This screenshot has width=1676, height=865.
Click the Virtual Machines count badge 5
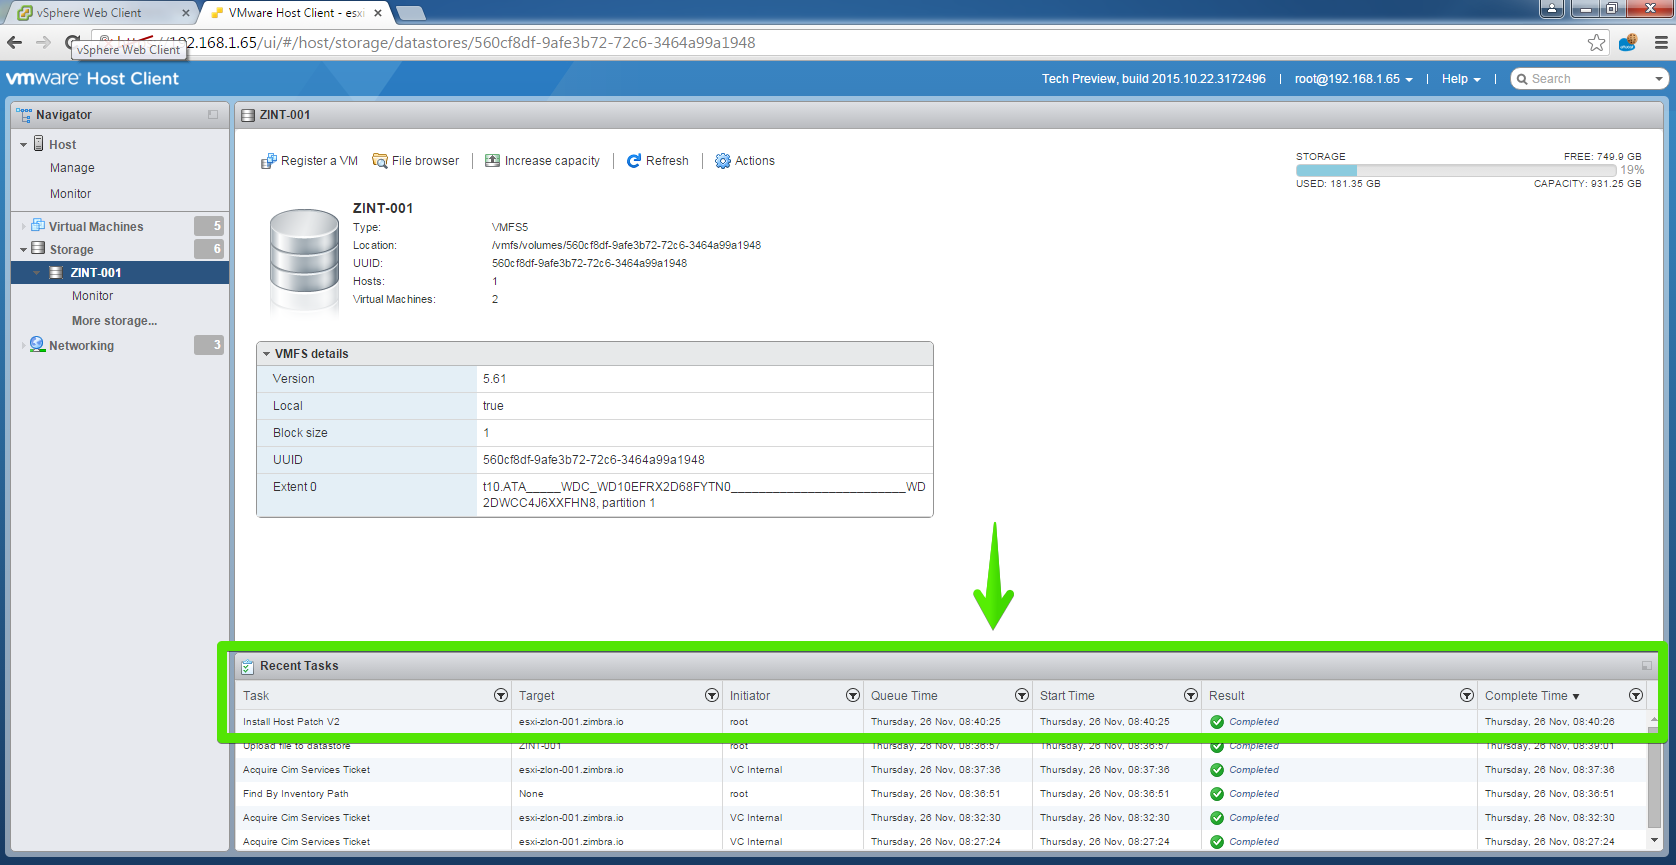tap(209, 226)
